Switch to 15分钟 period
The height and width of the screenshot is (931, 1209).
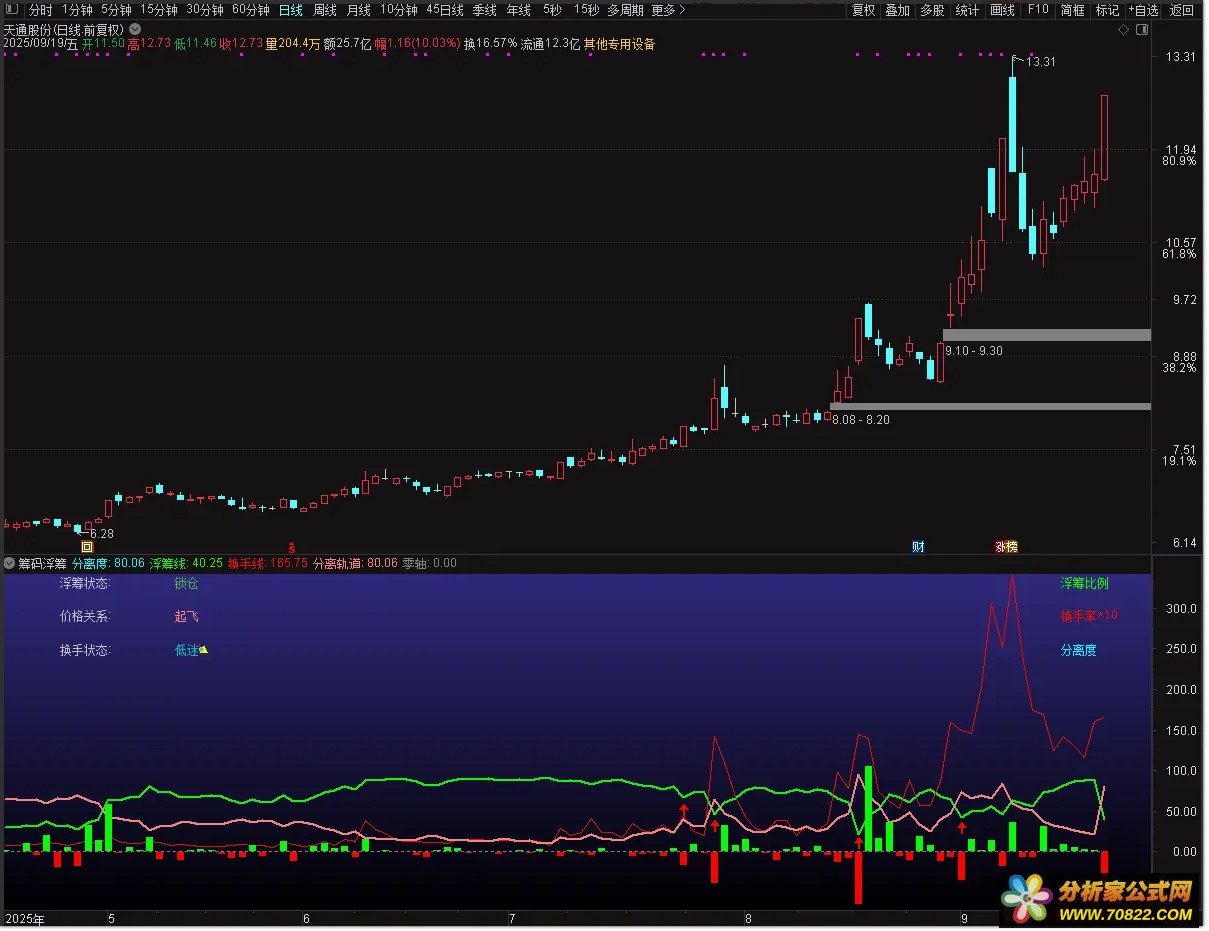click(x=159, y=10)
